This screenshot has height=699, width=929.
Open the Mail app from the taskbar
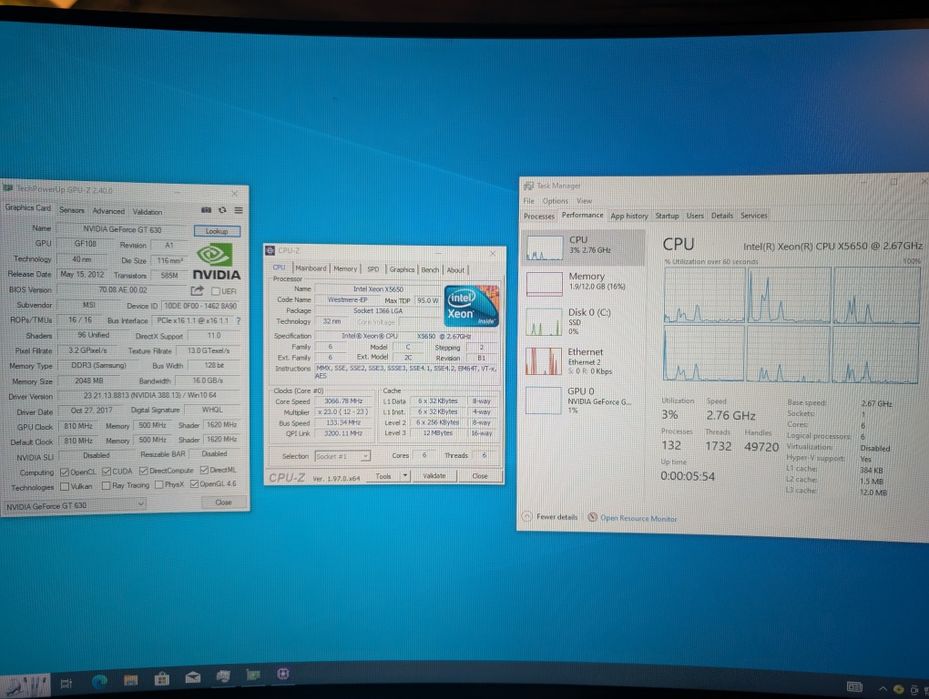(x=193, y=678)
